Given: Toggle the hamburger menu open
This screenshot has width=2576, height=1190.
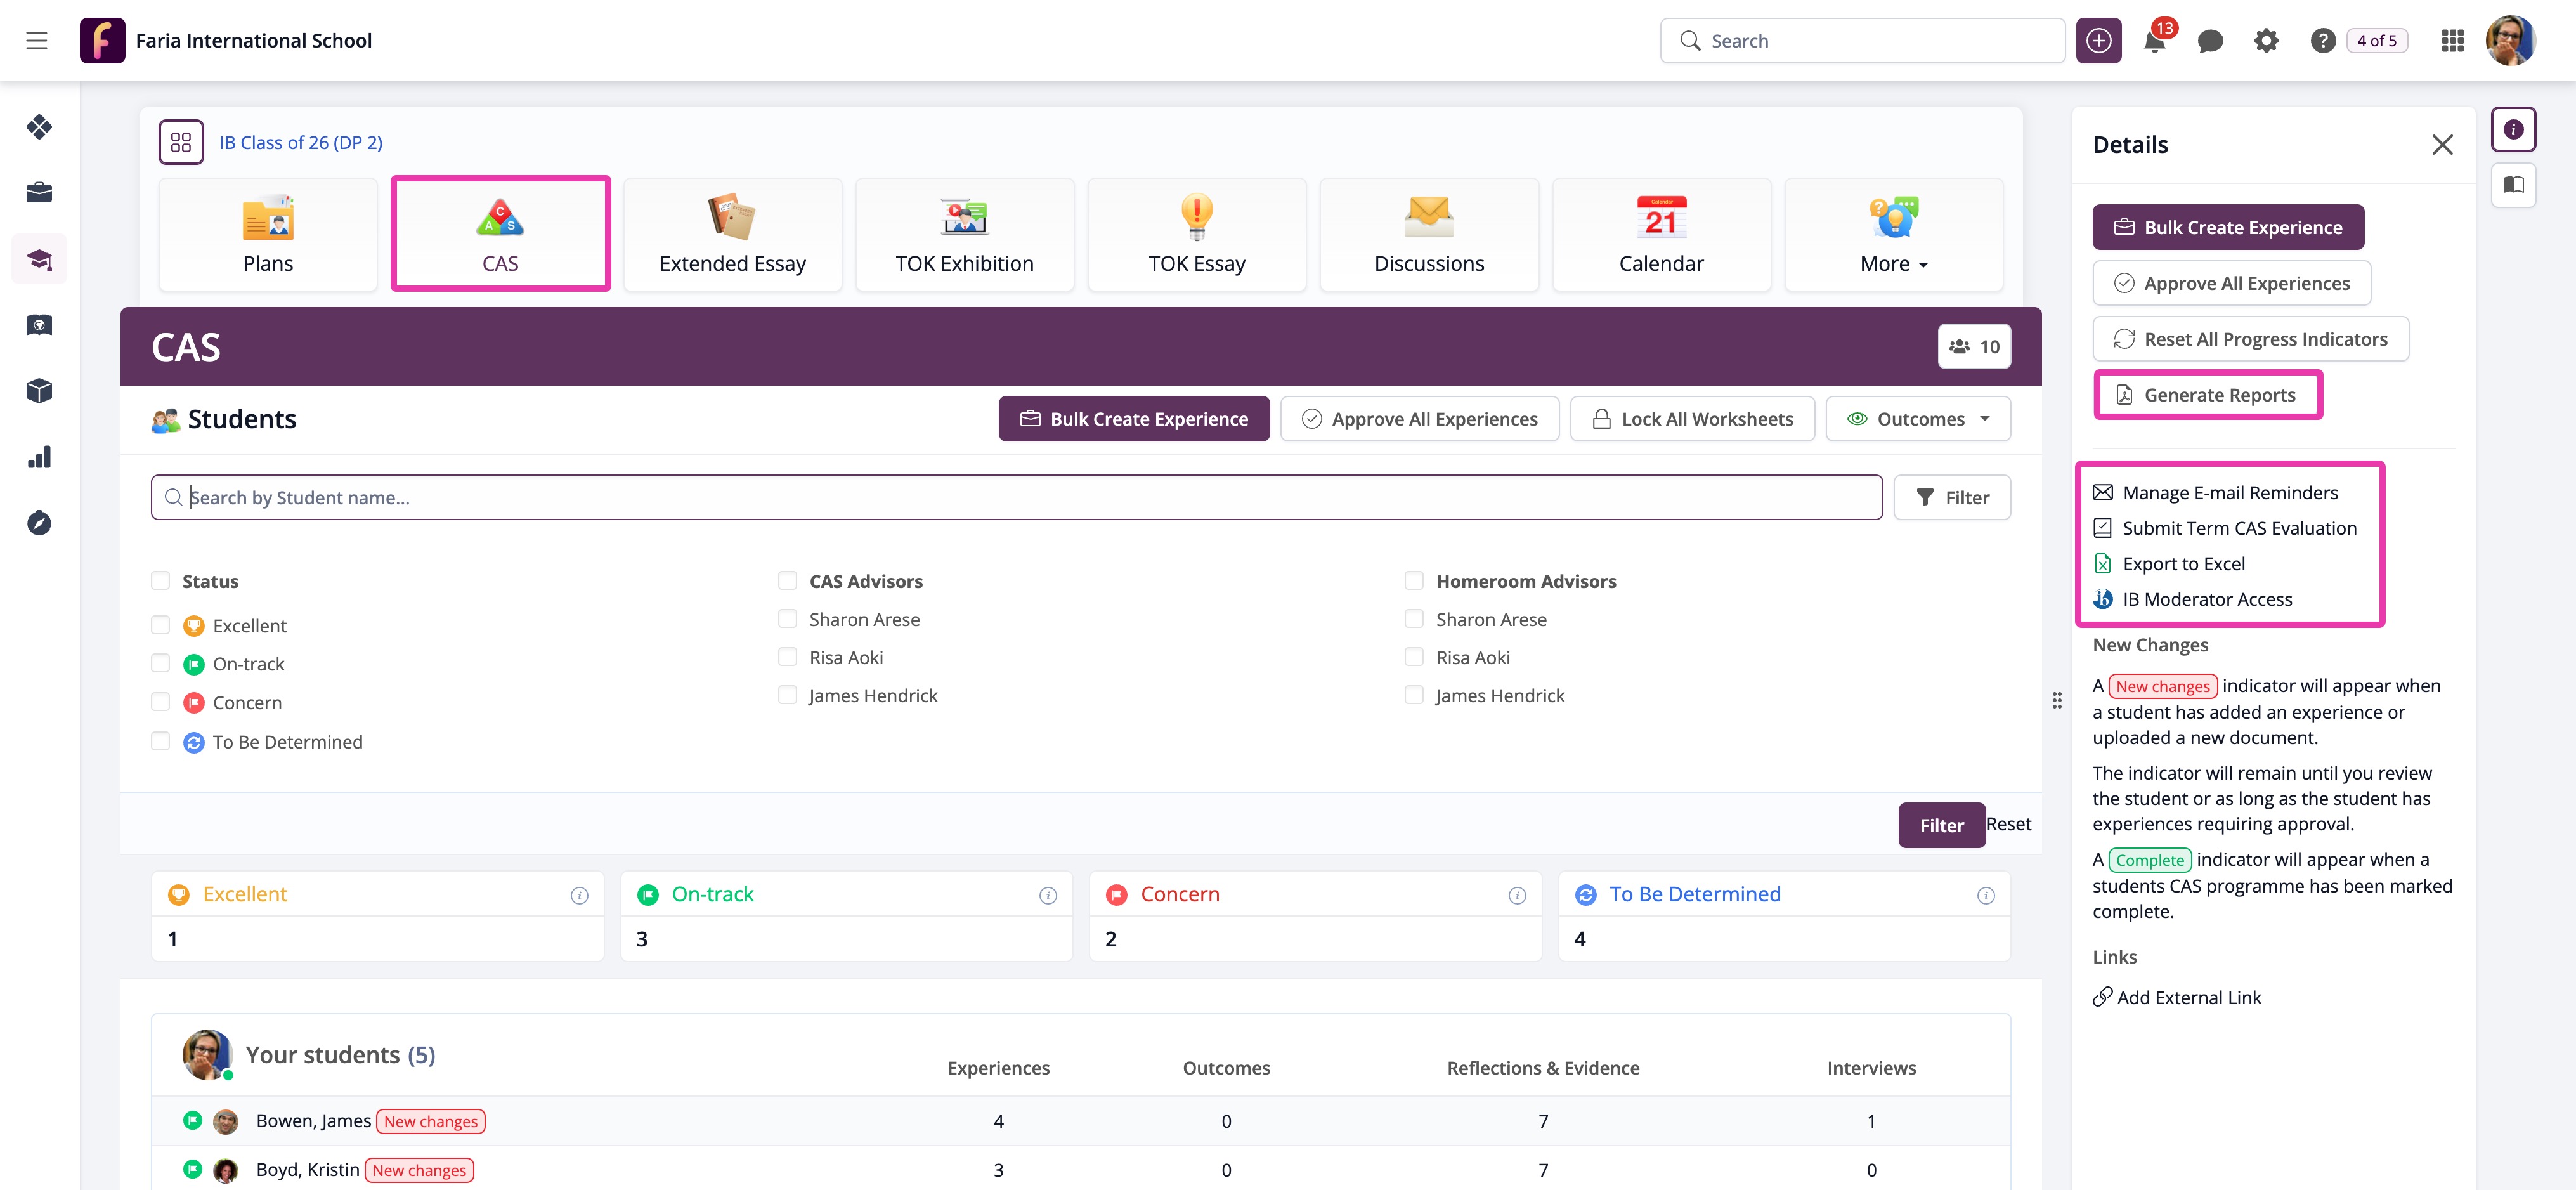Looking at the screenshot, I should click(37, 41).
